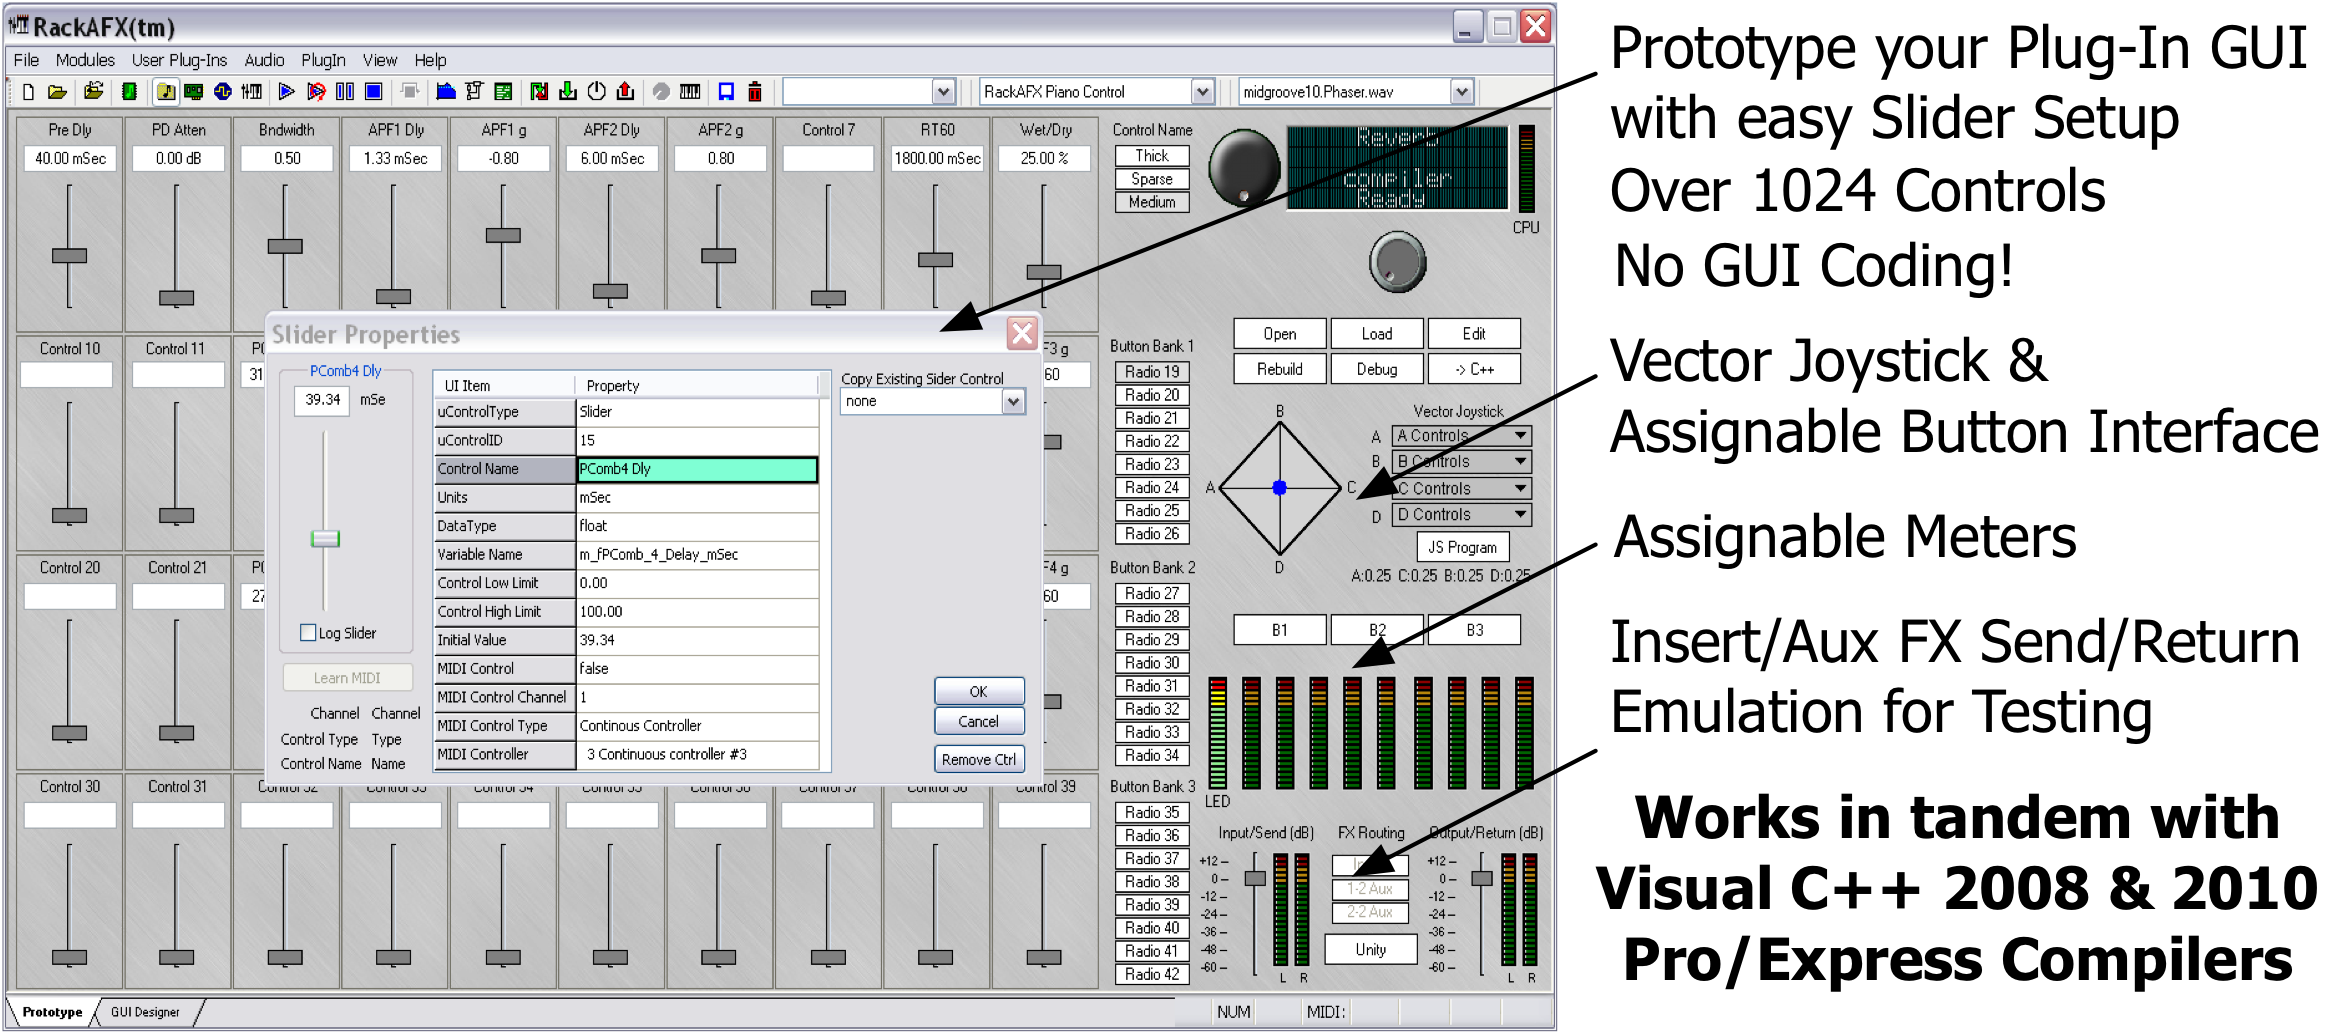Click the blue save disk toolbar icon
Image resolution: width=2333 pixels, height=1033 pixels.
pyautogui.click(x=727, y=92)
